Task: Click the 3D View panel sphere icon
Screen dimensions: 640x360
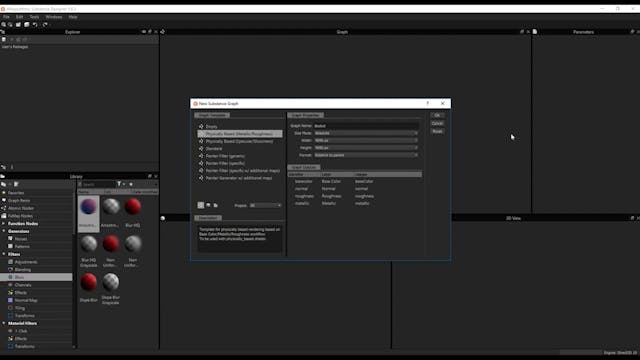Action: click(x=163, y=218)
